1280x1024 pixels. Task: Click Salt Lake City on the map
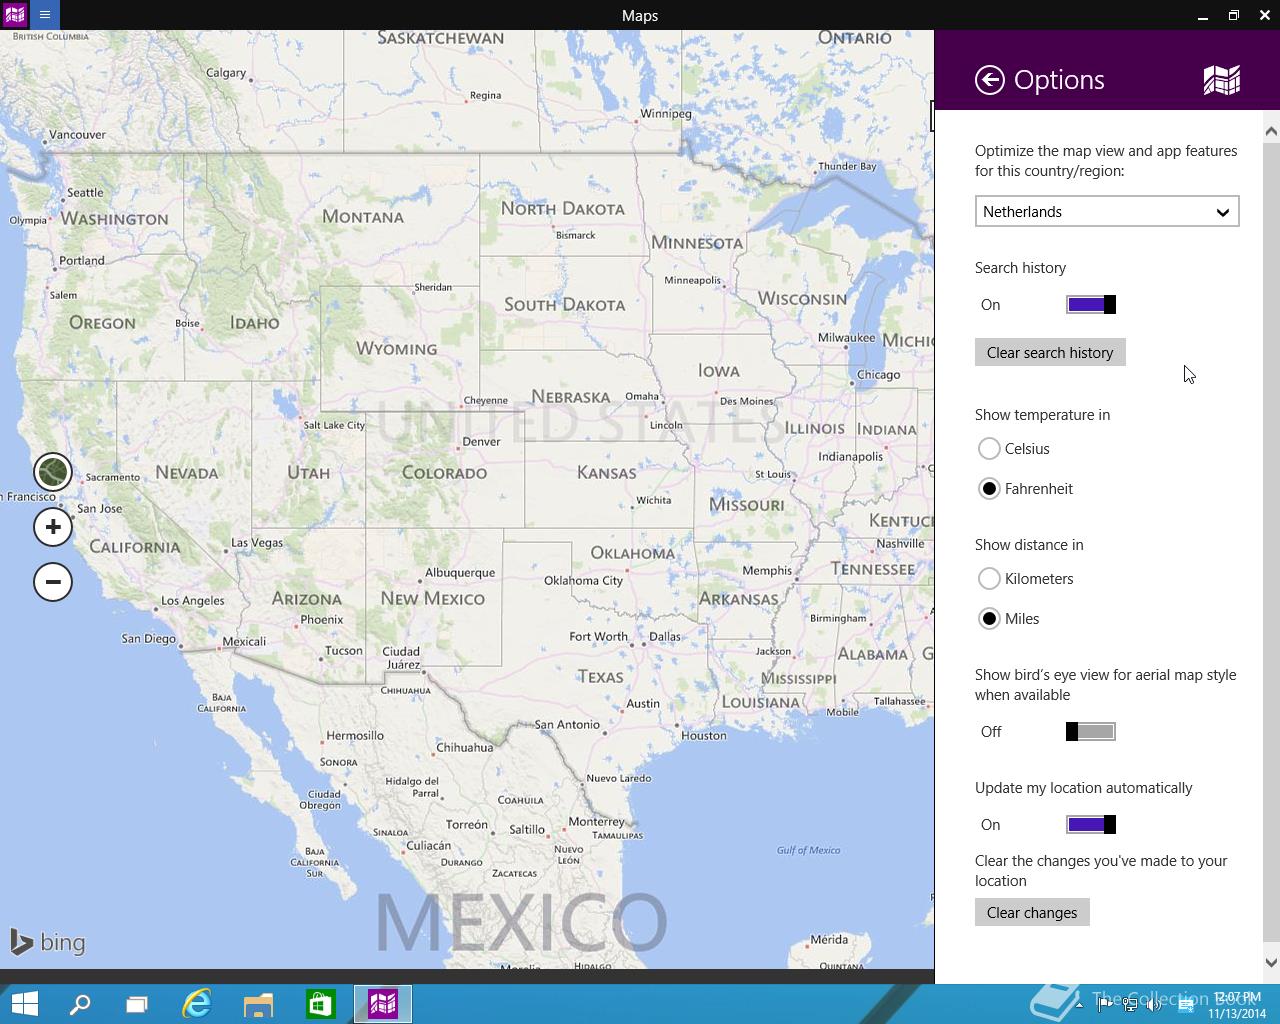point(334,425)
